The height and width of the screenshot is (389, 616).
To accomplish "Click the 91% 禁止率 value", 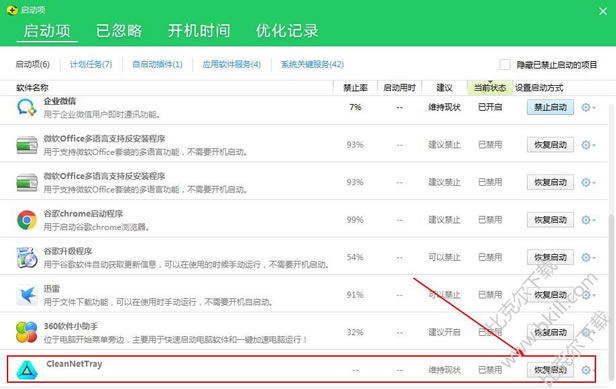I will point(355,295).
